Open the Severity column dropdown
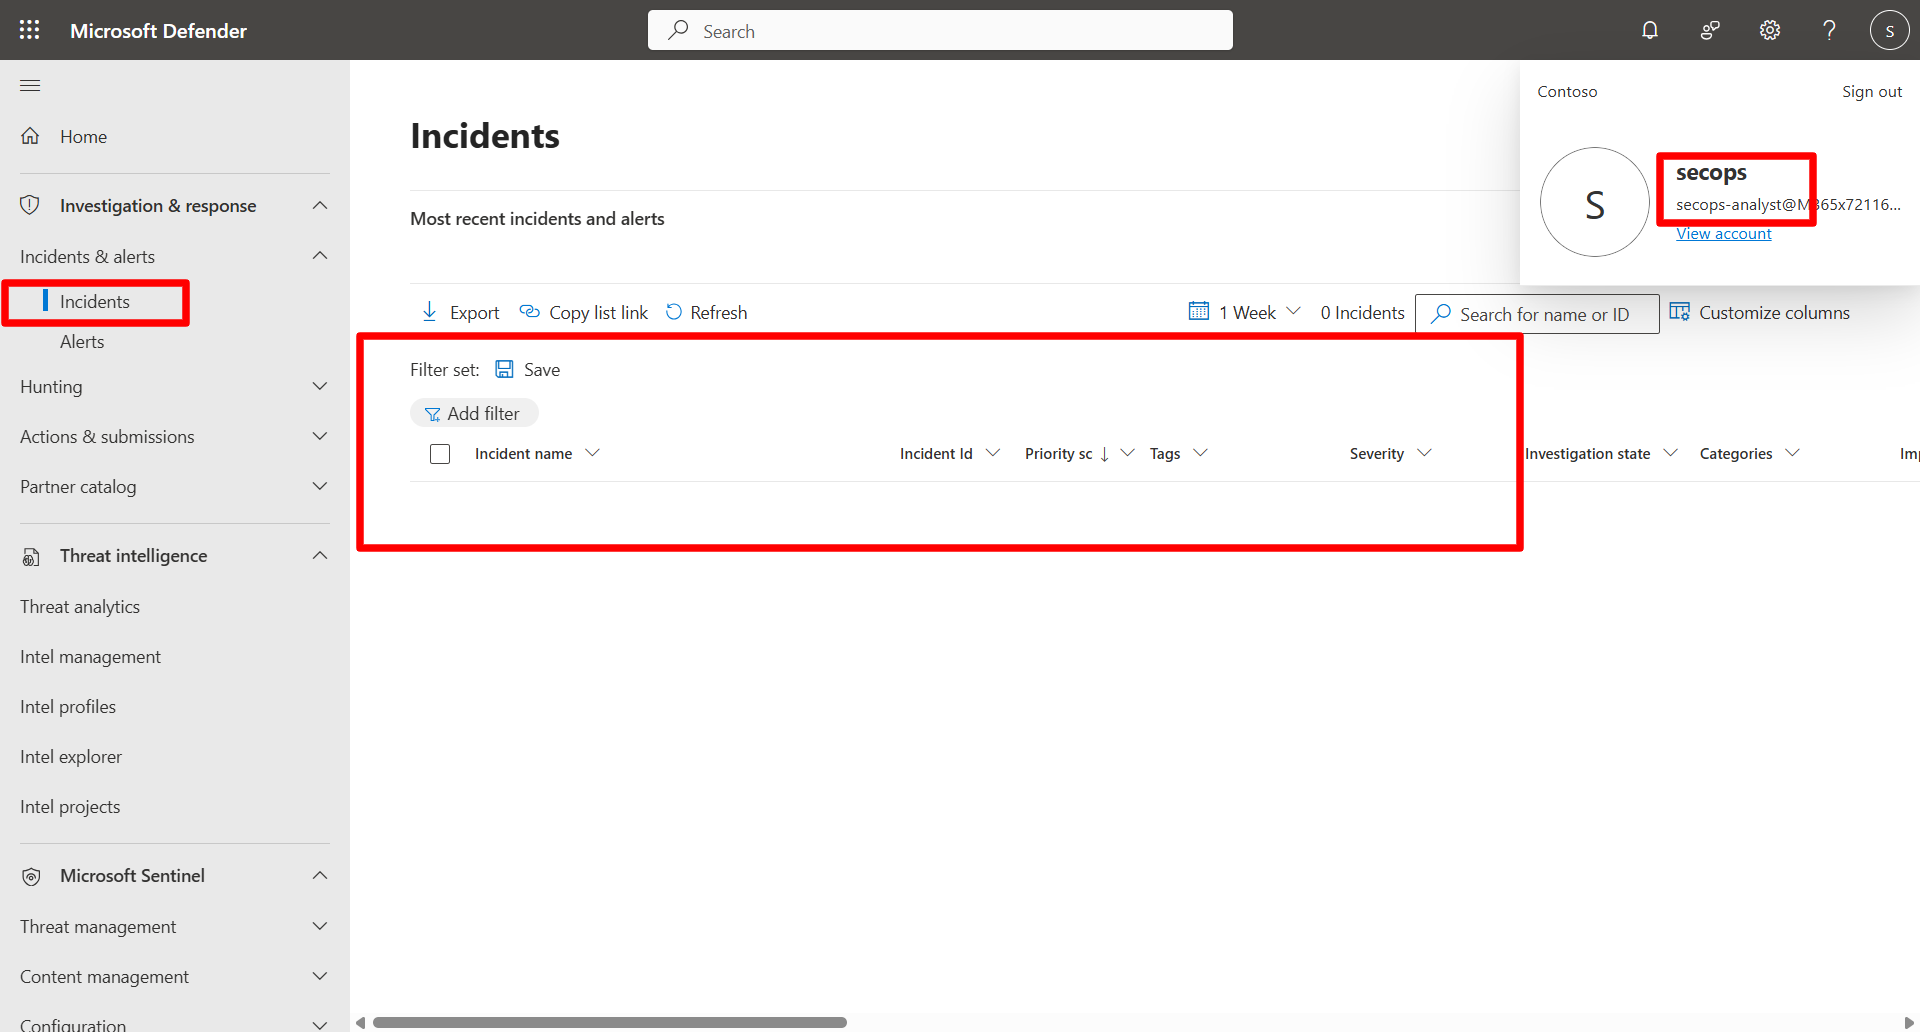The height and width of the screenshot is (1032, 1920). pyautogui.click(x=1425, y=453)
